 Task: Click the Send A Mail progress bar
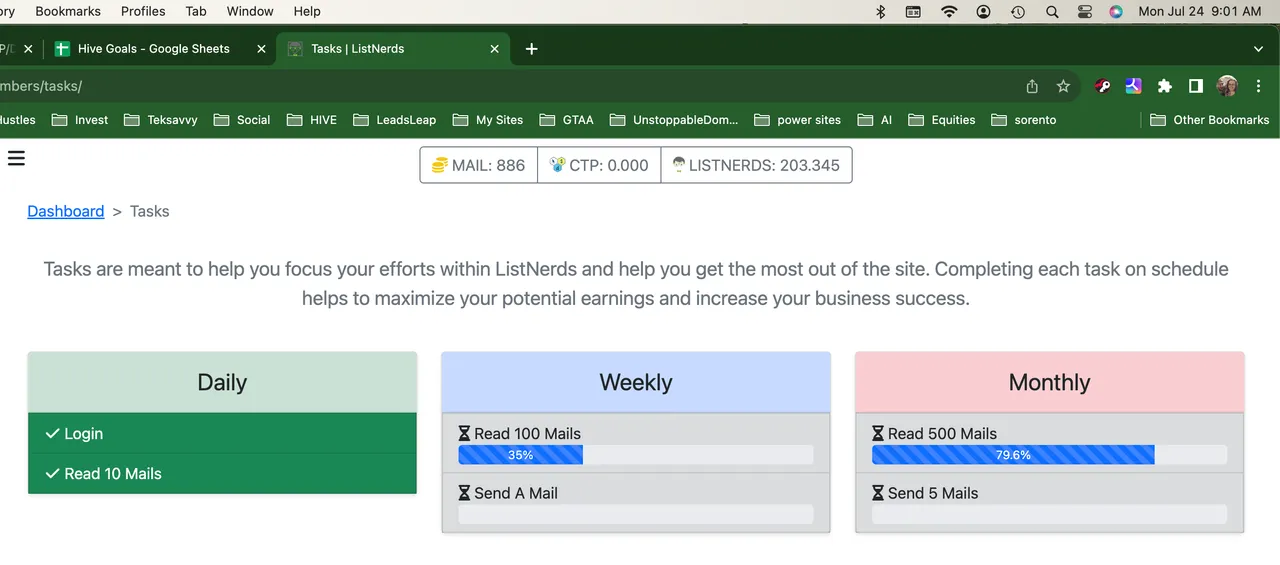[x=636, y=514]
